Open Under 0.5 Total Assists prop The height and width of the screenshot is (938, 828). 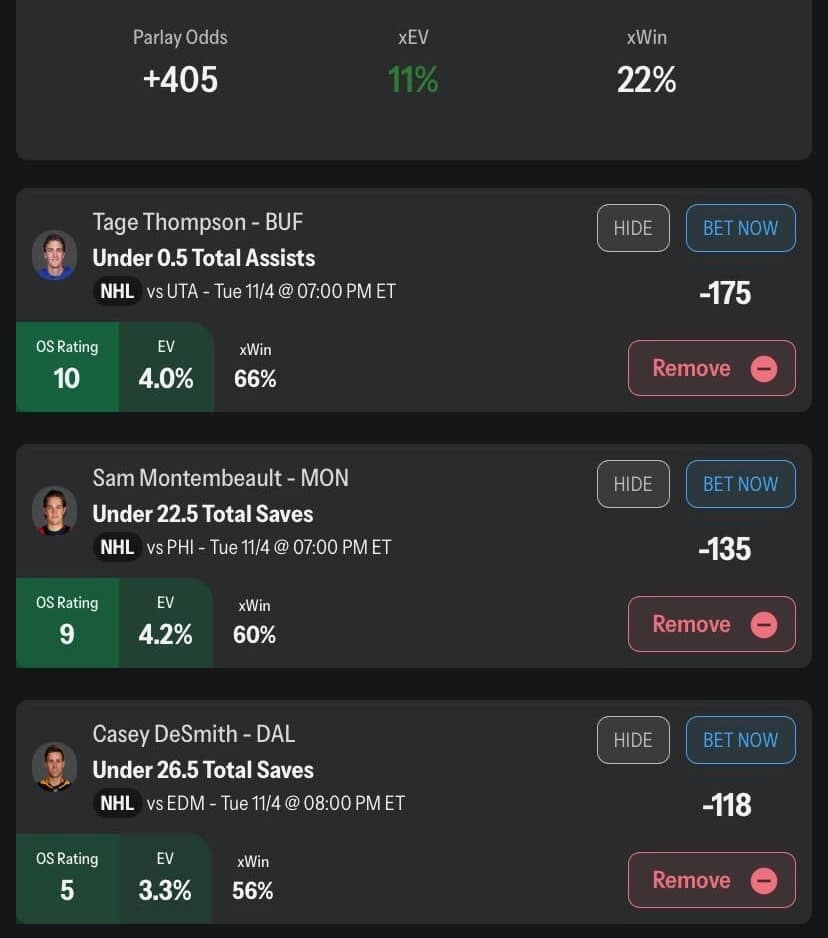point(204,258)
